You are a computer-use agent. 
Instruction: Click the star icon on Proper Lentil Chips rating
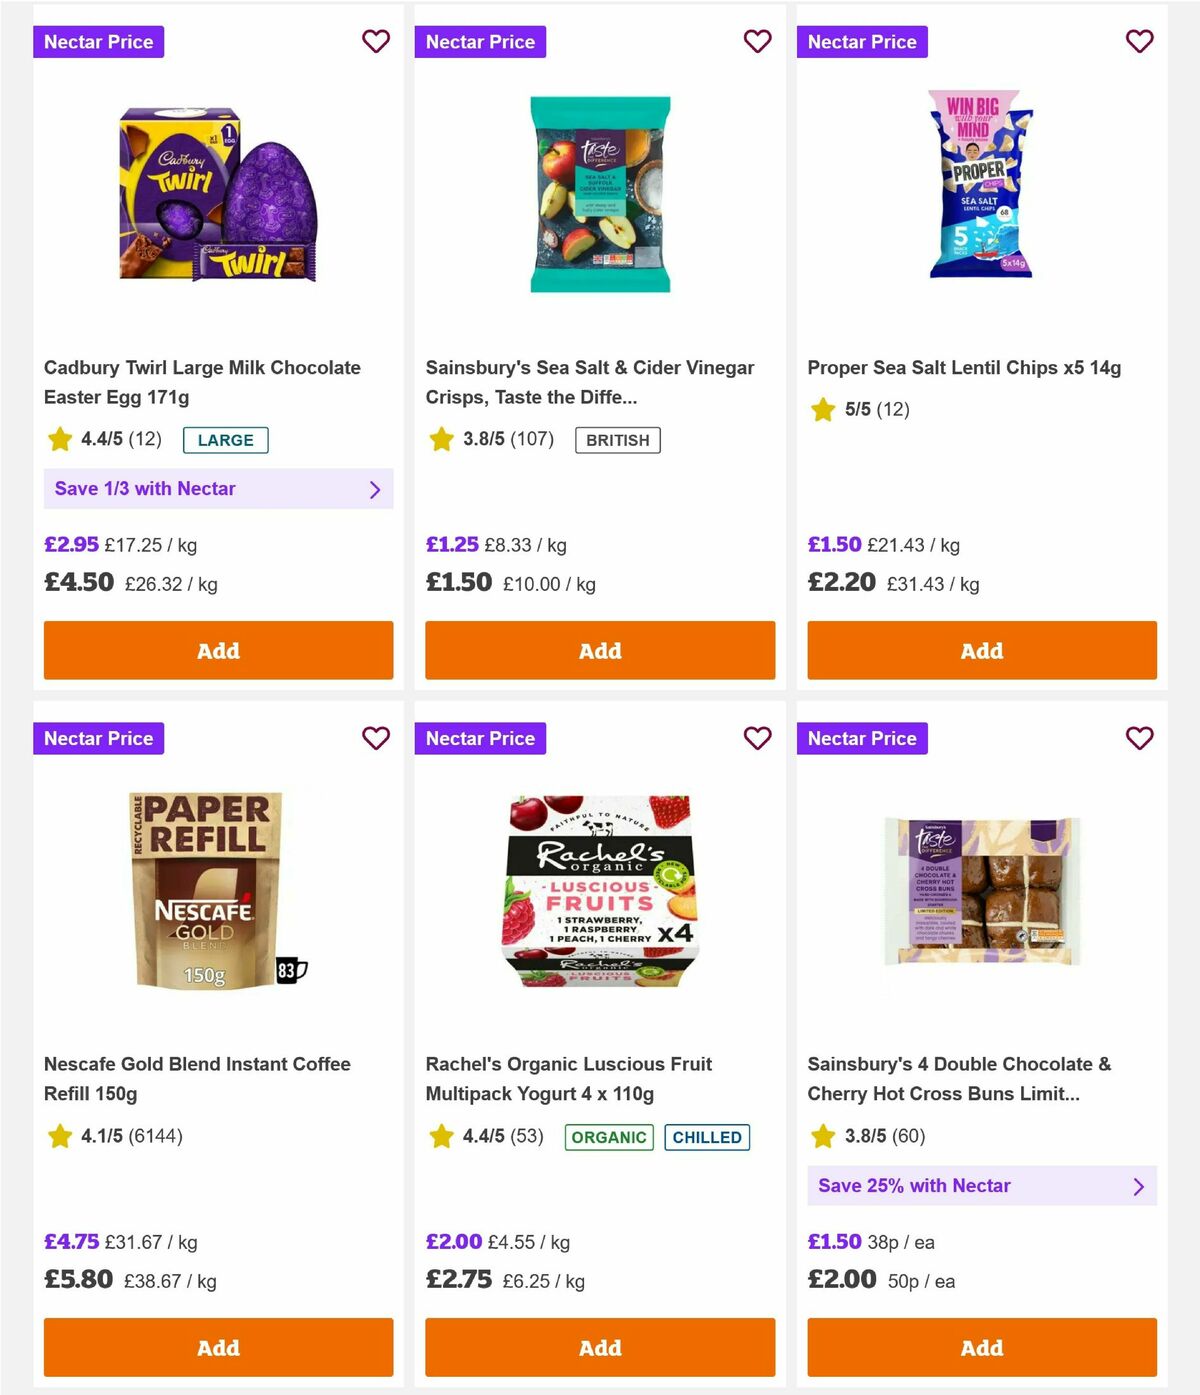pyautogui.click(x=823, y=409)
